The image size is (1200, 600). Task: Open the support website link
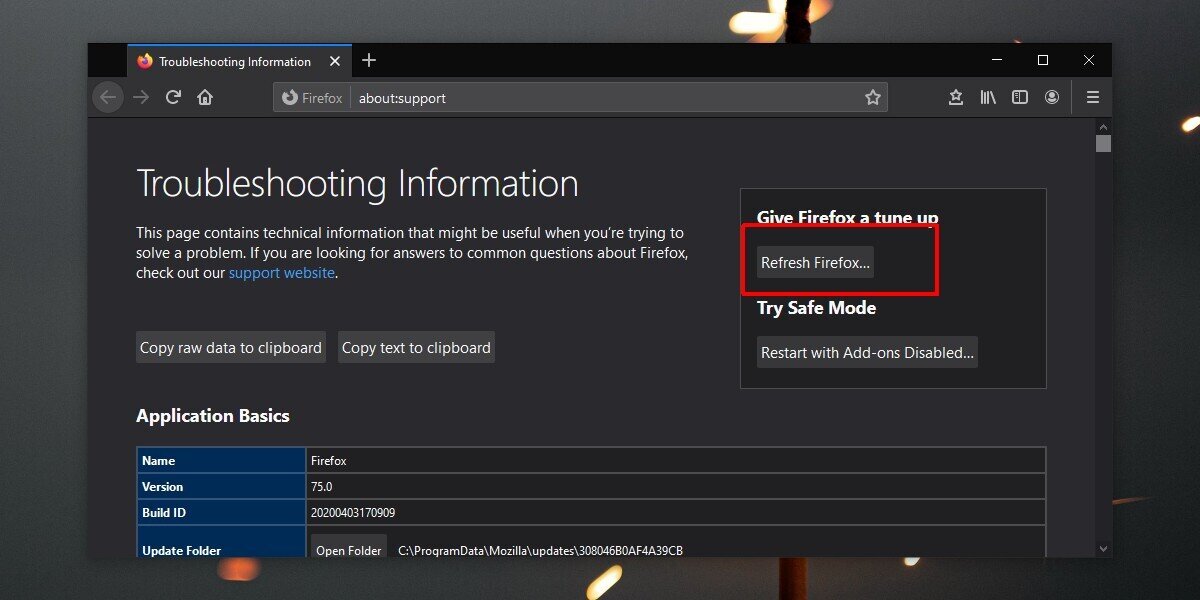[x=281, y=272]
